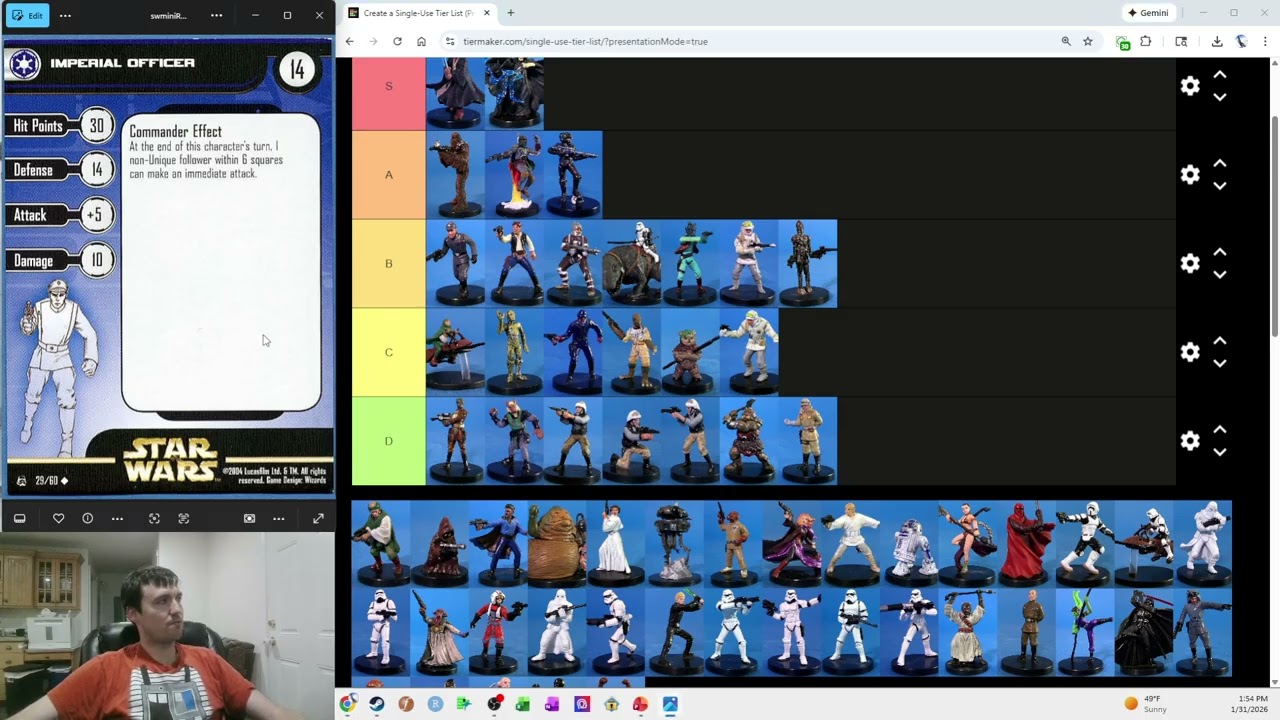This screenshot has height=720, width=1280.
Task: Click Edit in the photo viewer
Action: click(27, 15)
